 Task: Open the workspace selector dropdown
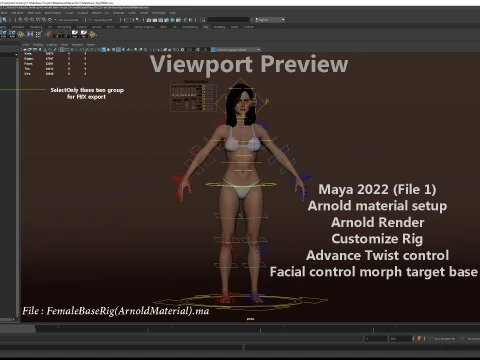pyautogui.click(x=270, y=20)
